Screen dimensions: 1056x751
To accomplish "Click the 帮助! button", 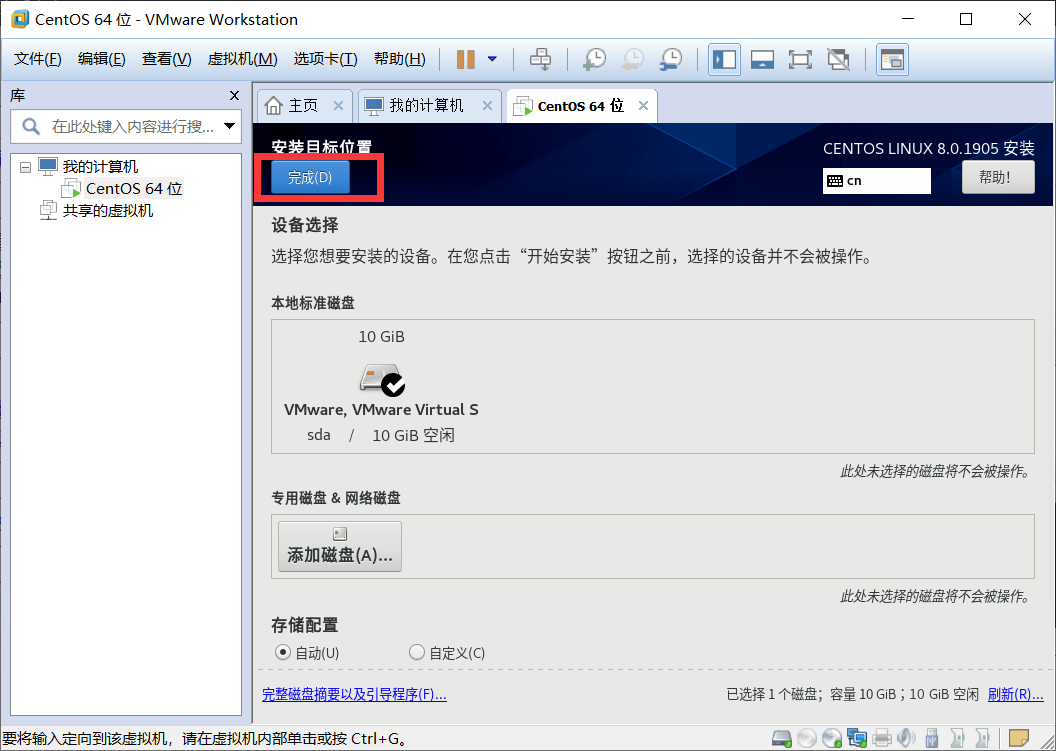I will click(997, 178).
